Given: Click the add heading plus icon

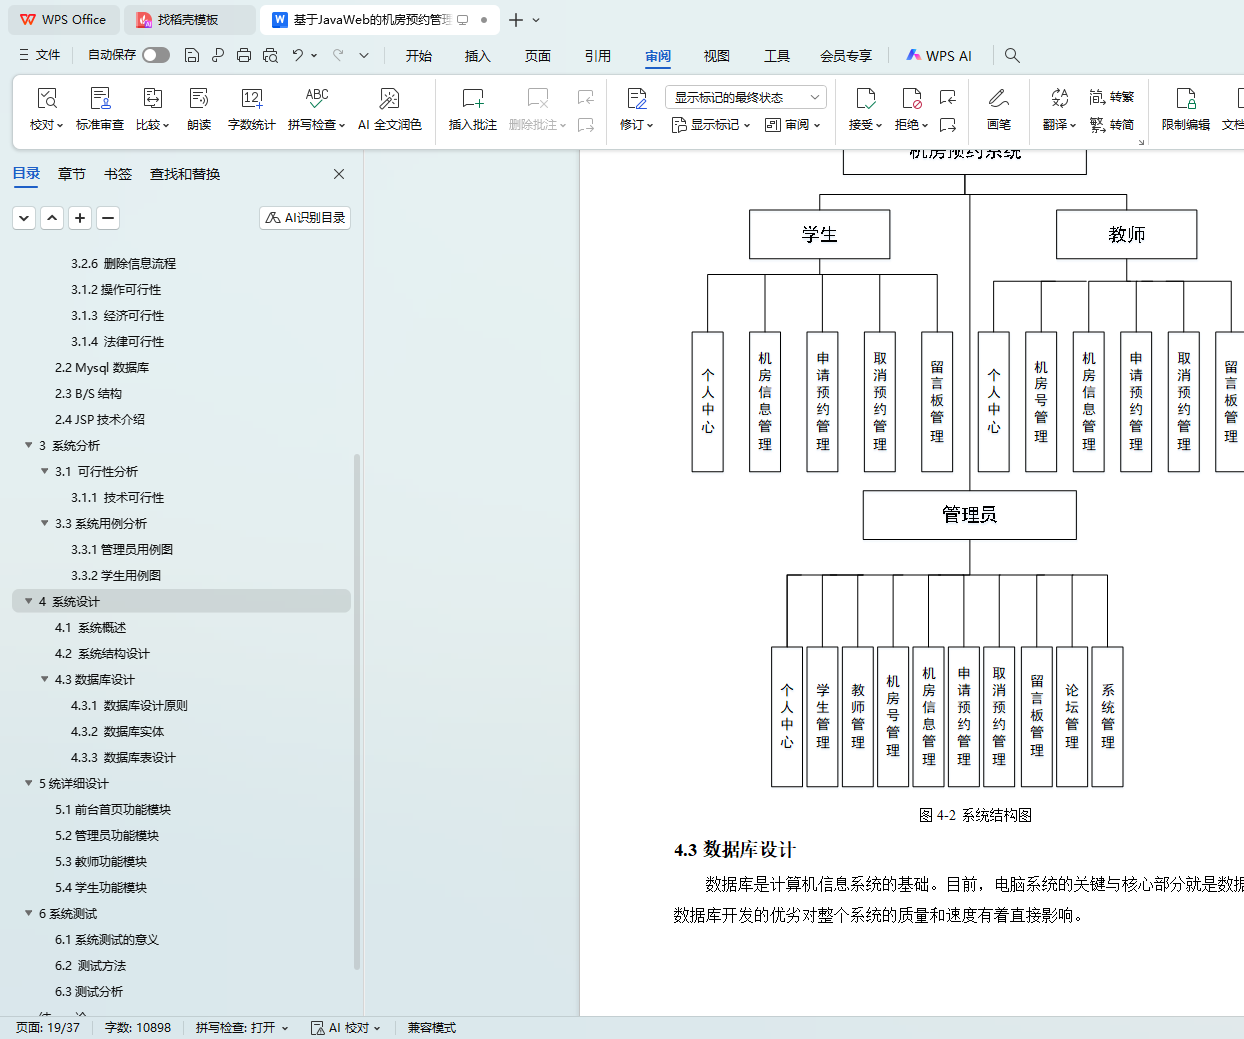Looking at the screenshot, I should [x=80, y=218].
